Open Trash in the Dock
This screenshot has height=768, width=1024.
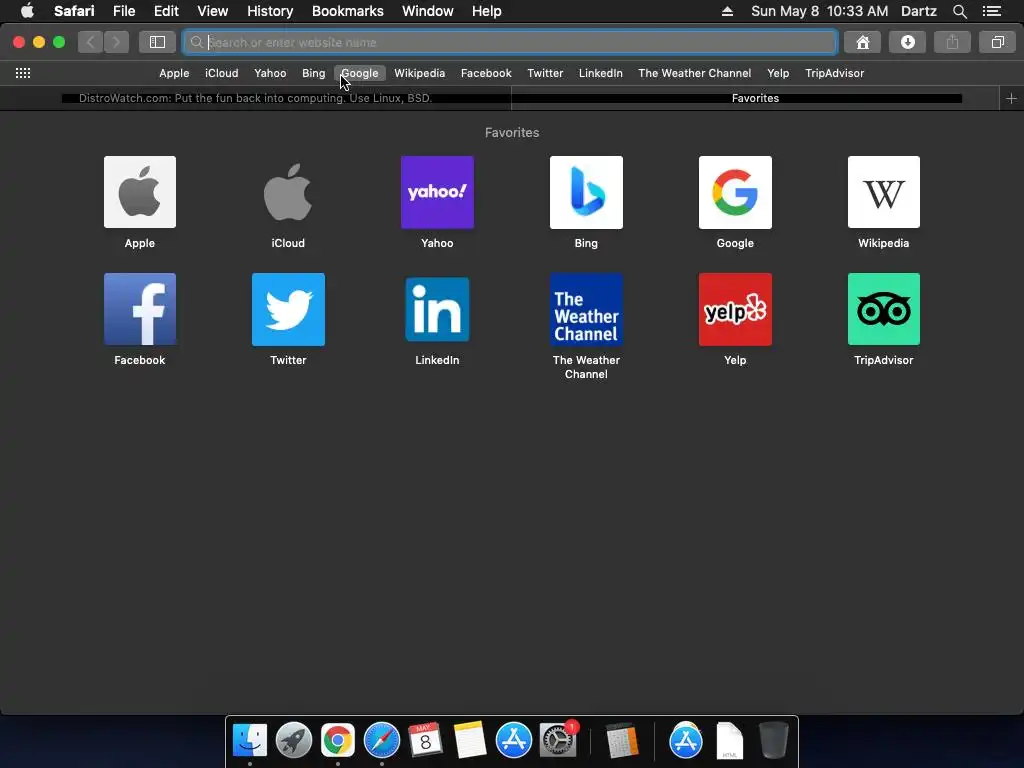[774, 740]
